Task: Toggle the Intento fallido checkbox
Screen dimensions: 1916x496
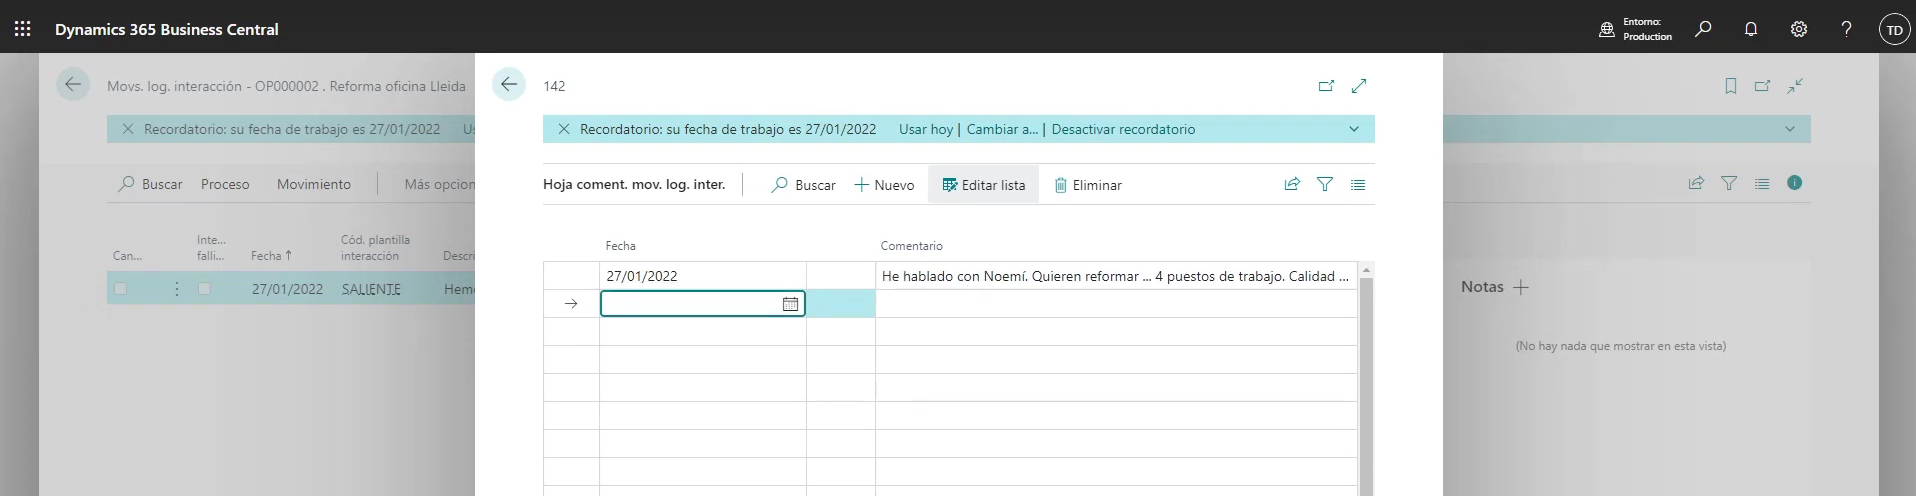Action: (x=205, y=289)
